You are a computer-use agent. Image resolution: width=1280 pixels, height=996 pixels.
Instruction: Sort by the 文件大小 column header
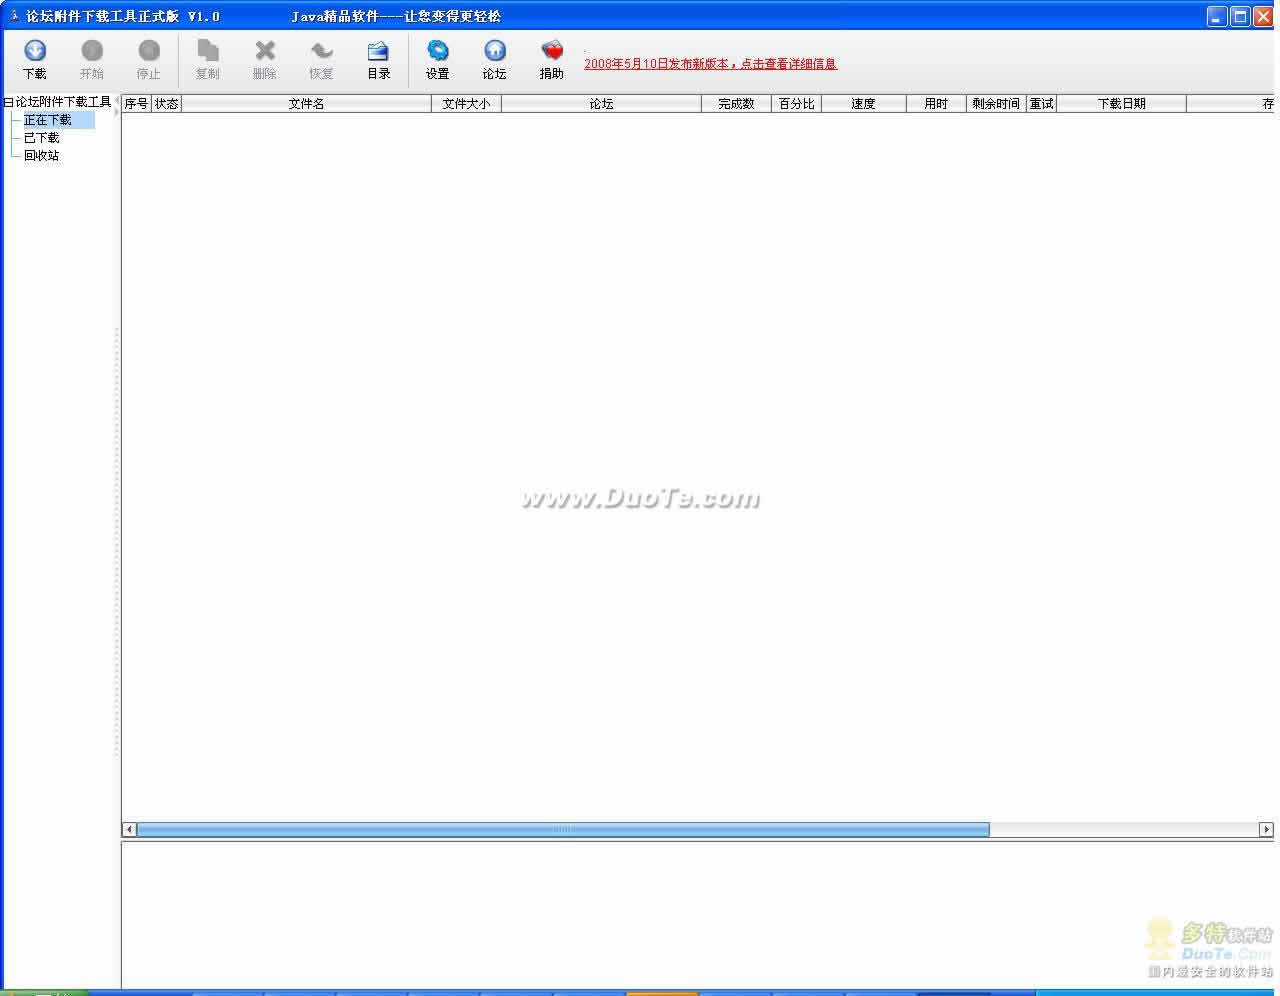coord(466,104)
